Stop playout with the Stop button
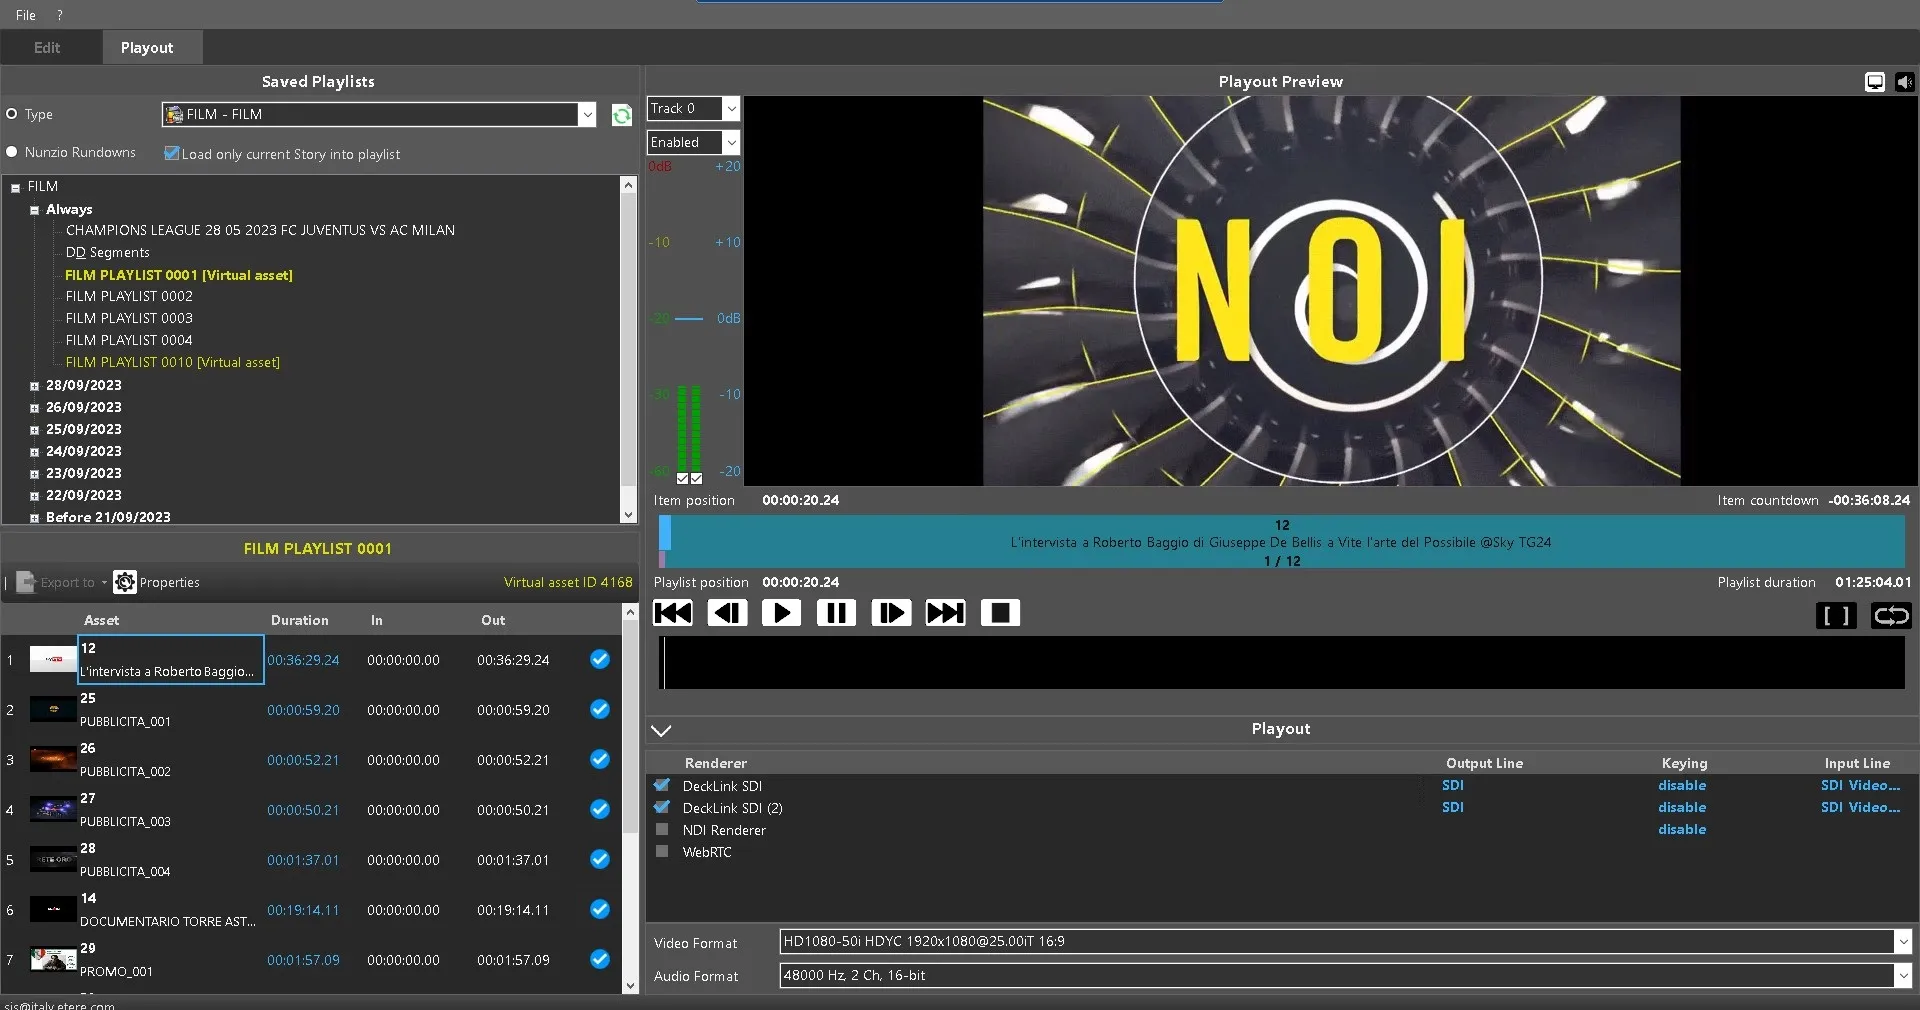This screenshot has height=1010, width=1920. [x=1000, y=613]
